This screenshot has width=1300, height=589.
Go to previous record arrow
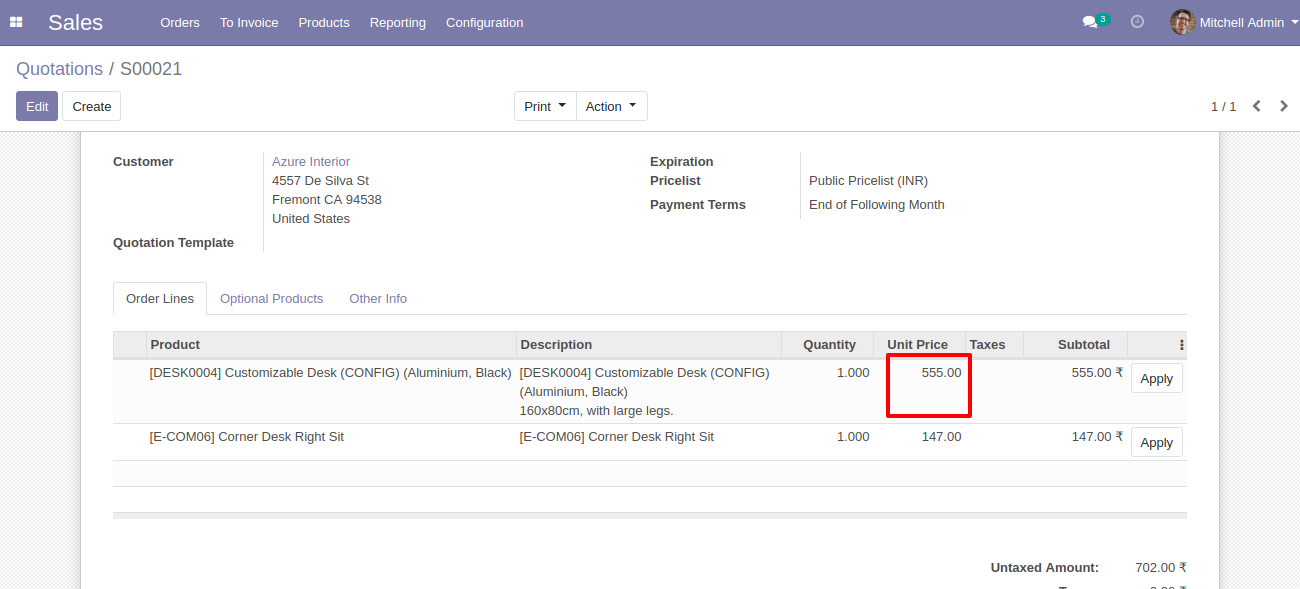1257,106
